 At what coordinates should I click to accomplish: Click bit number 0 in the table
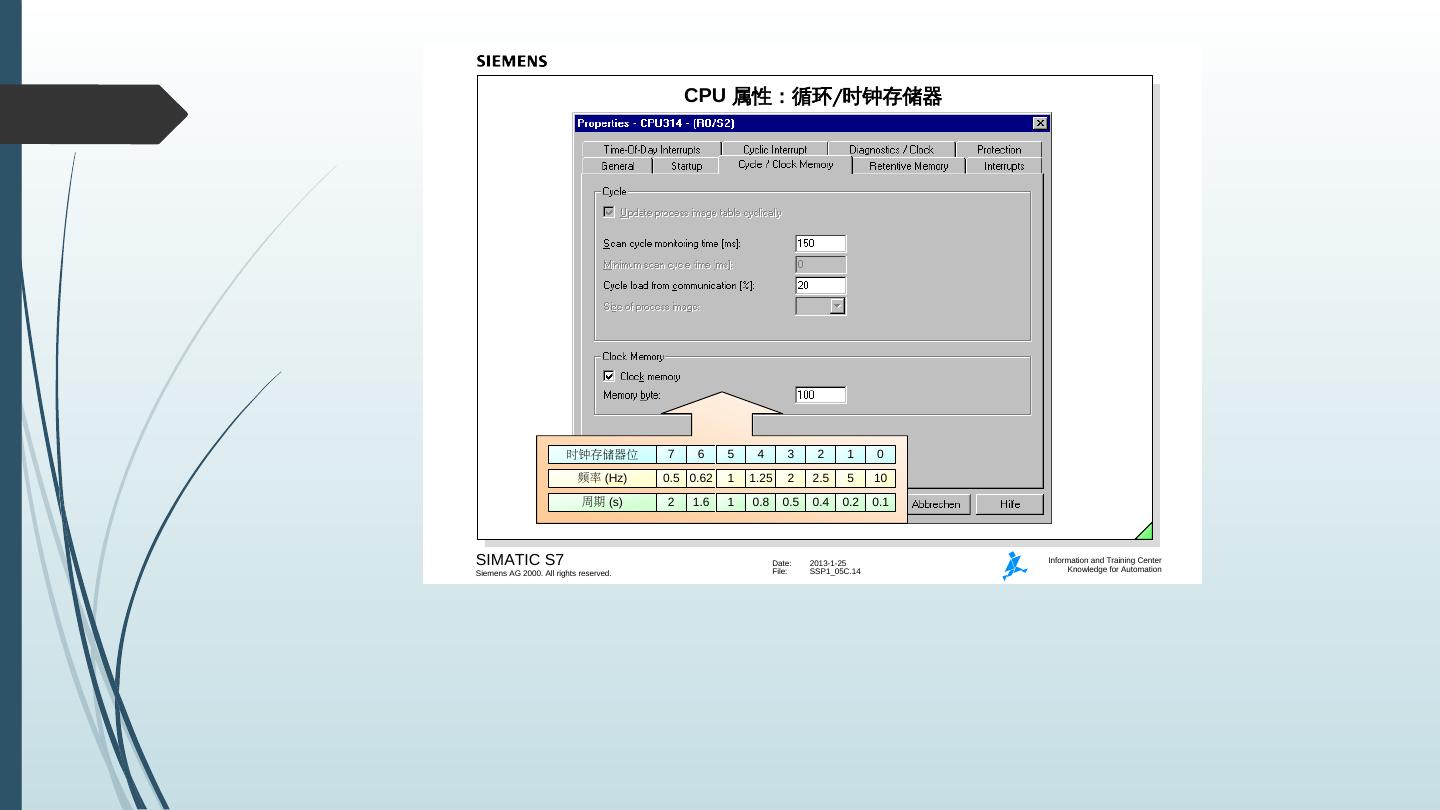pyautogui.click(x=880, y=454)
